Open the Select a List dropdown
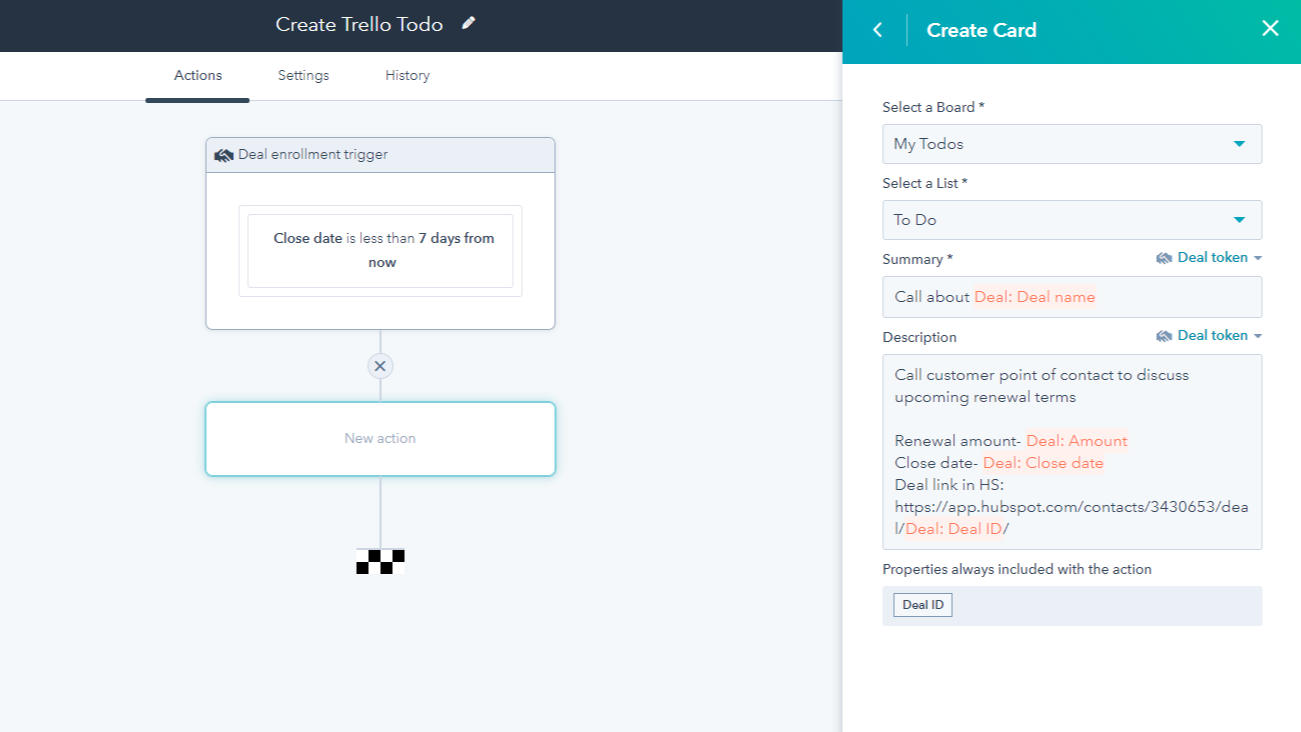The image size is (1301, 732). point(1072,220)
